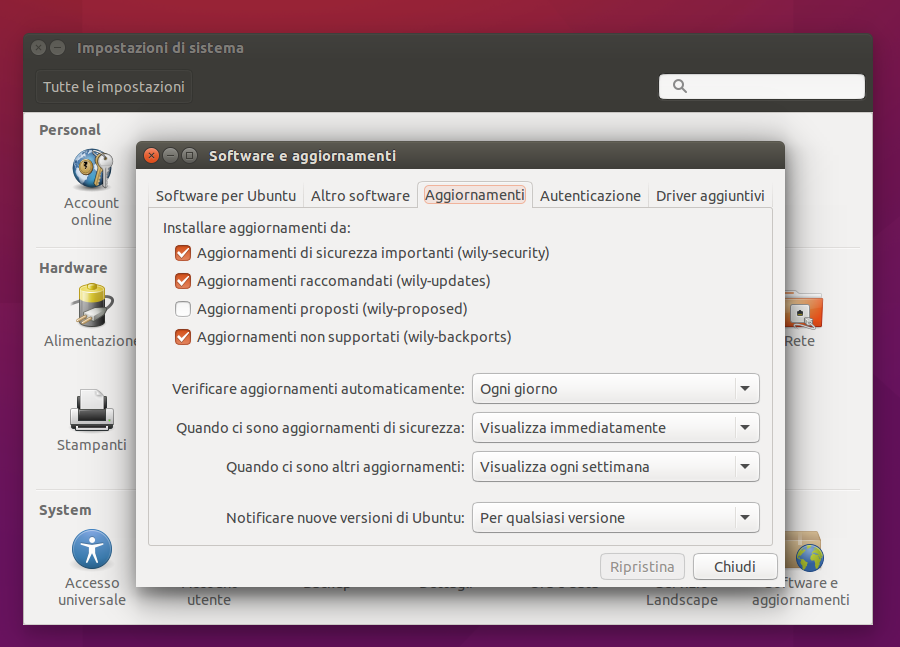
Task: Click 'Installare aggiornamenti da:' heading
Action: 257,228
